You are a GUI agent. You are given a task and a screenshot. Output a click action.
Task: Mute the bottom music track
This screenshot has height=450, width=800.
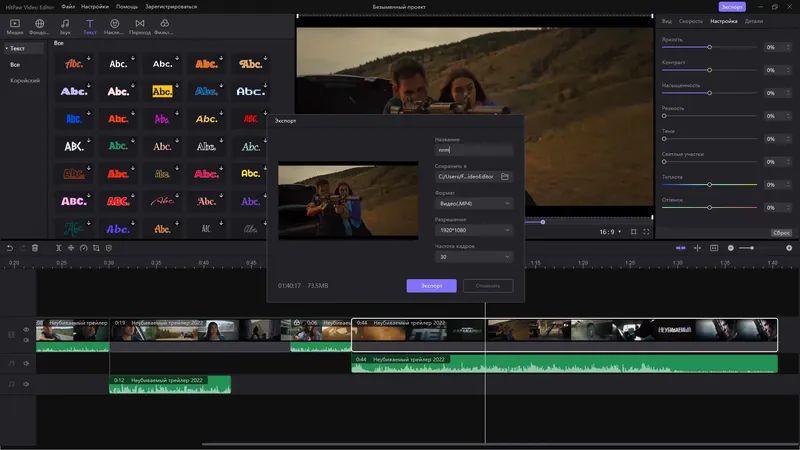26,384
